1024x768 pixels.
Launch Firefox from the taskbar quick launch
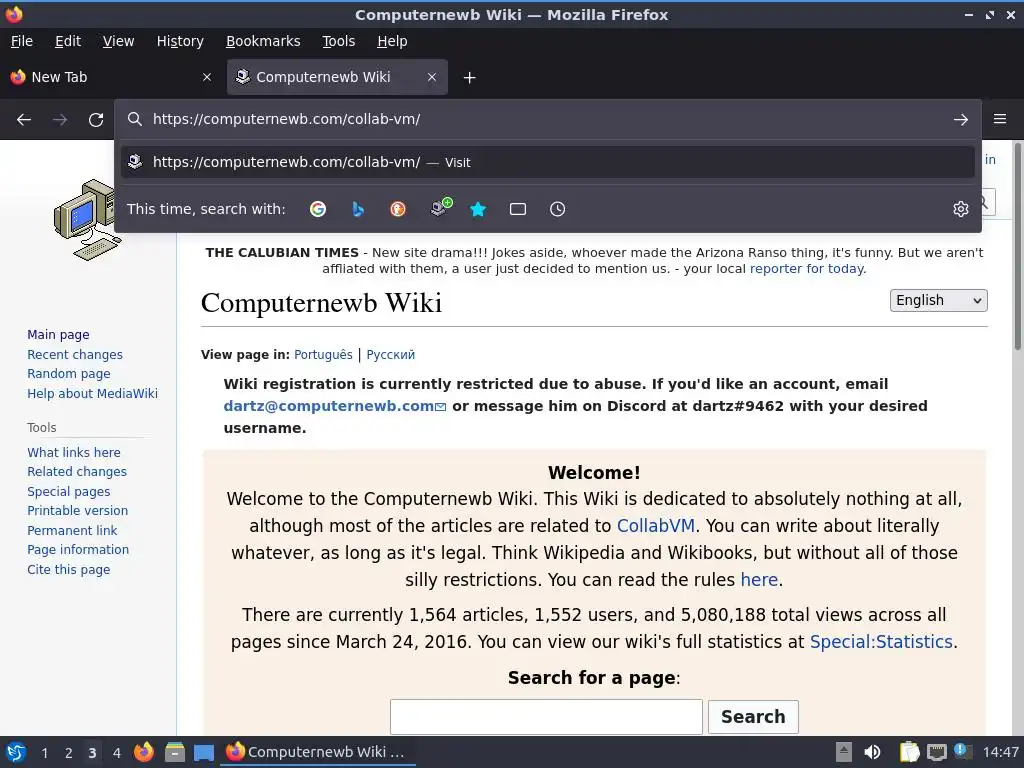[x=144, y=752]
